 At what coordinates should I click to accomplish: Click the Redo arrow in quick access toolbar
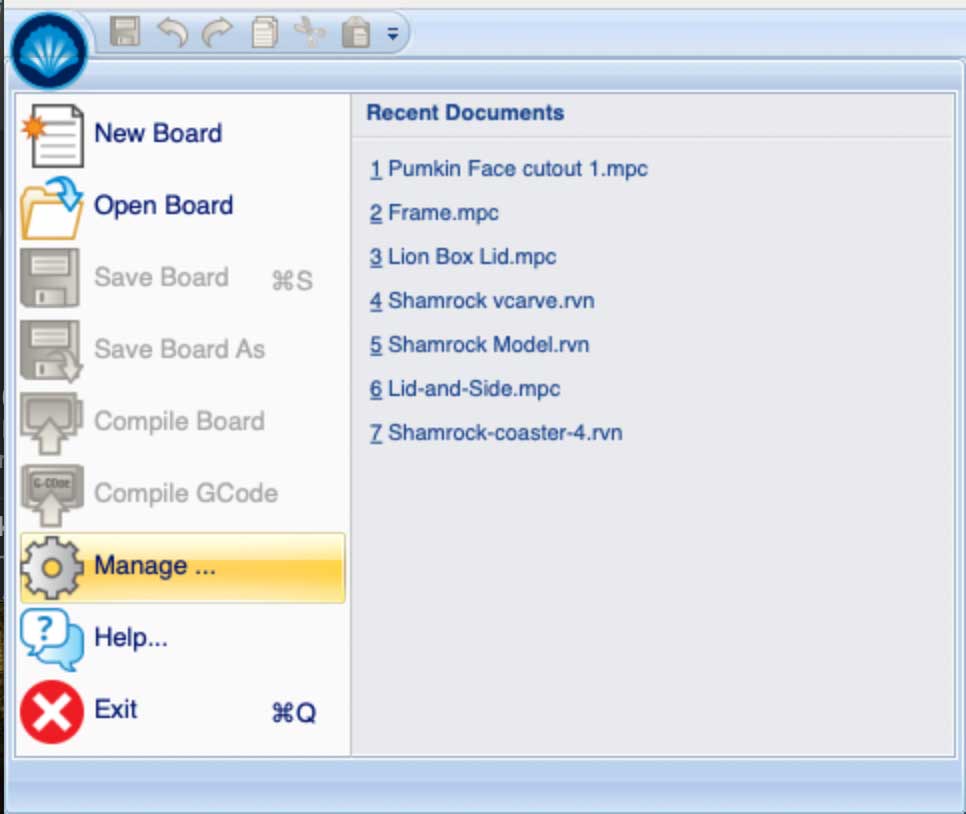(x=216, y=33)
